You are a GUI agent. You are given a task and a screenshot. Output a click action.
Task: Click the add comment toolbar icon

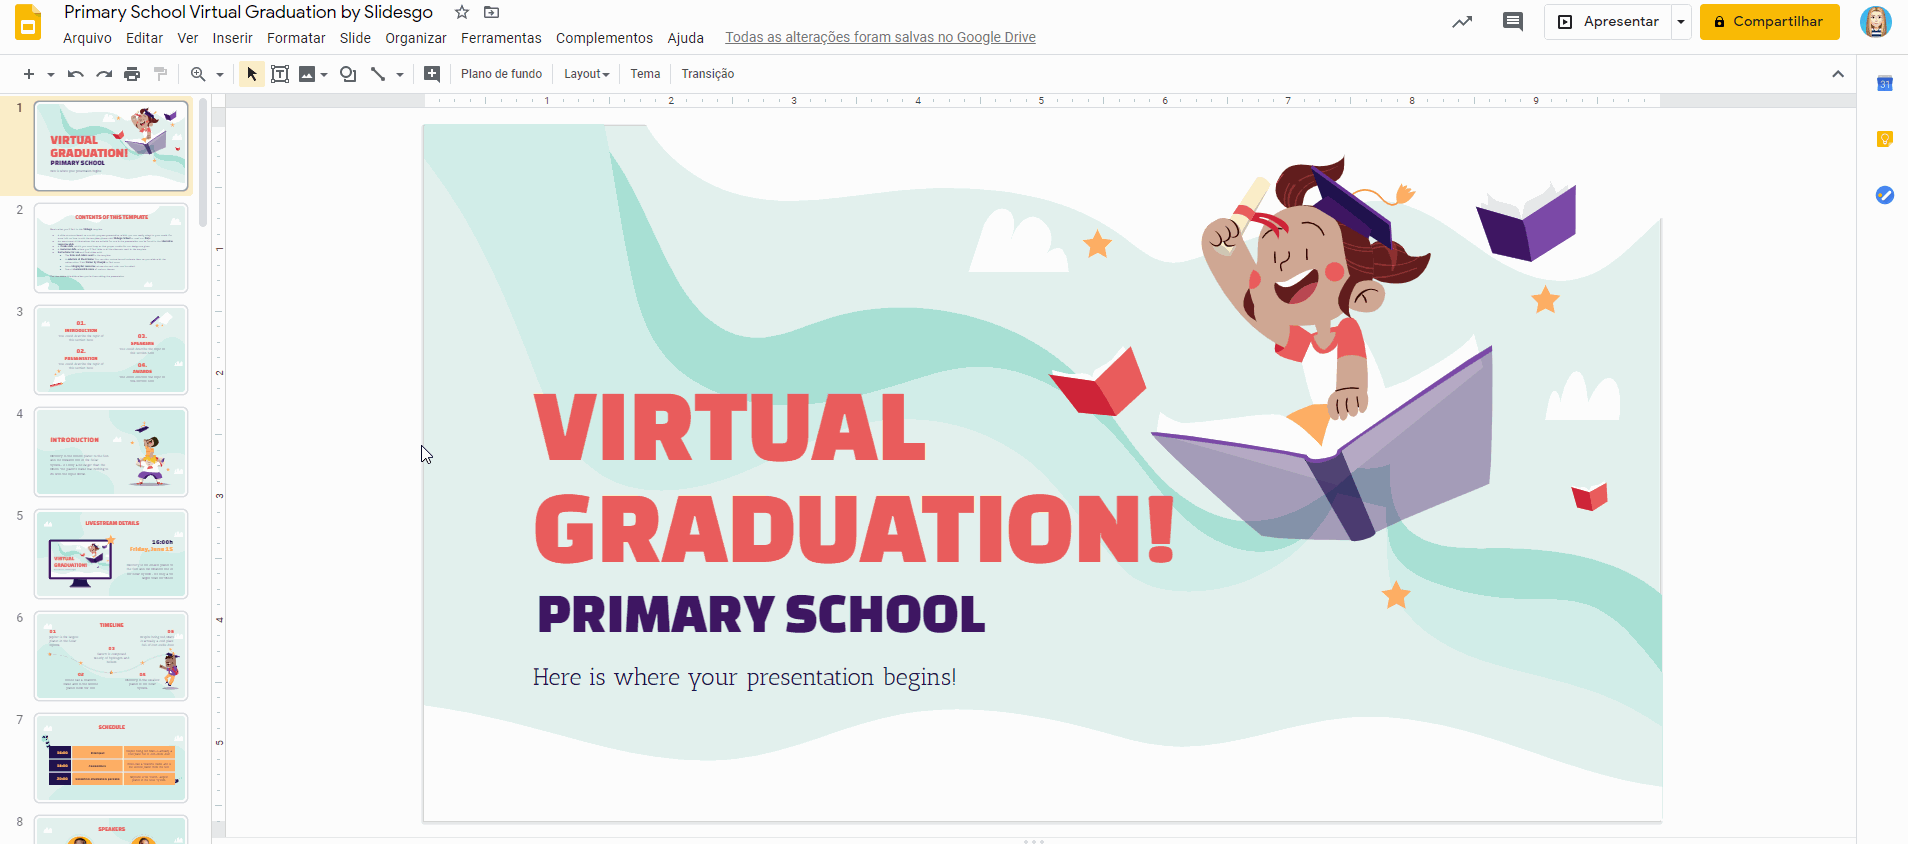coord(432,74)
